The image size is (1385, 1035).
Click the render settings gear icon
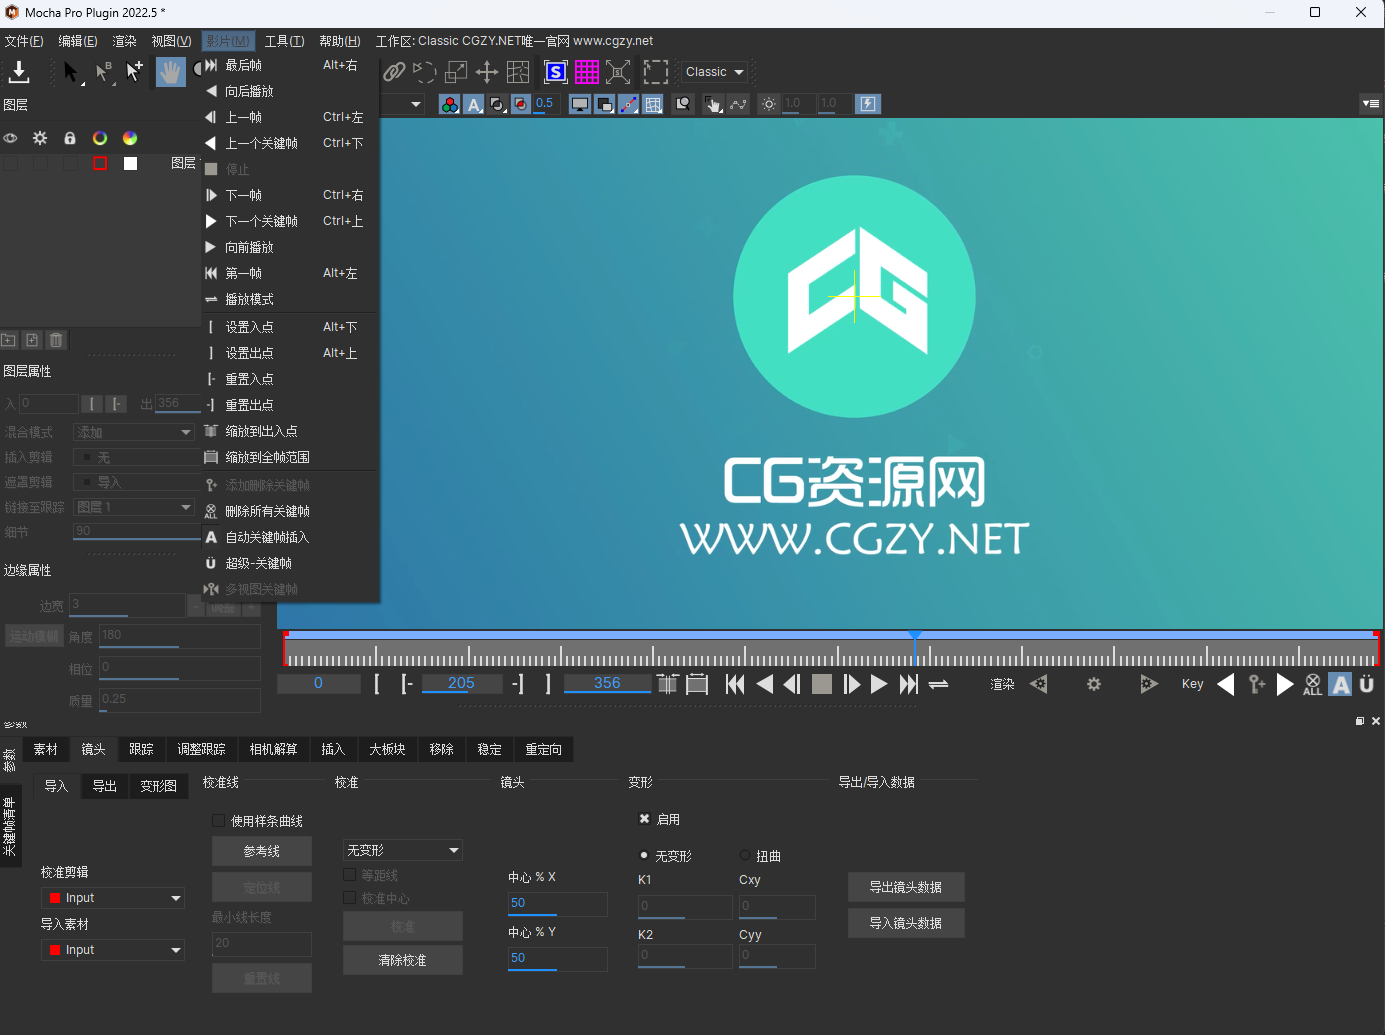1094,684
